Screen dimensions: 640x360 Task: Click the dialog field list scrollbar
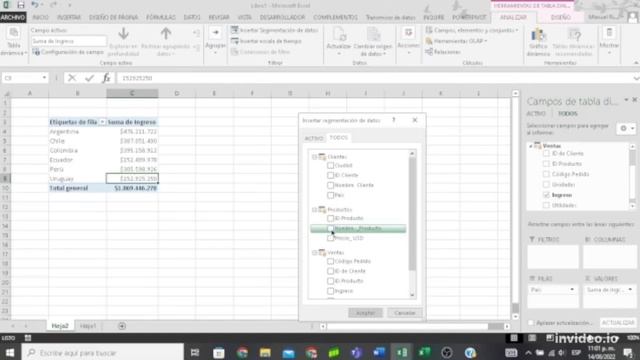[x=412, y=213]
